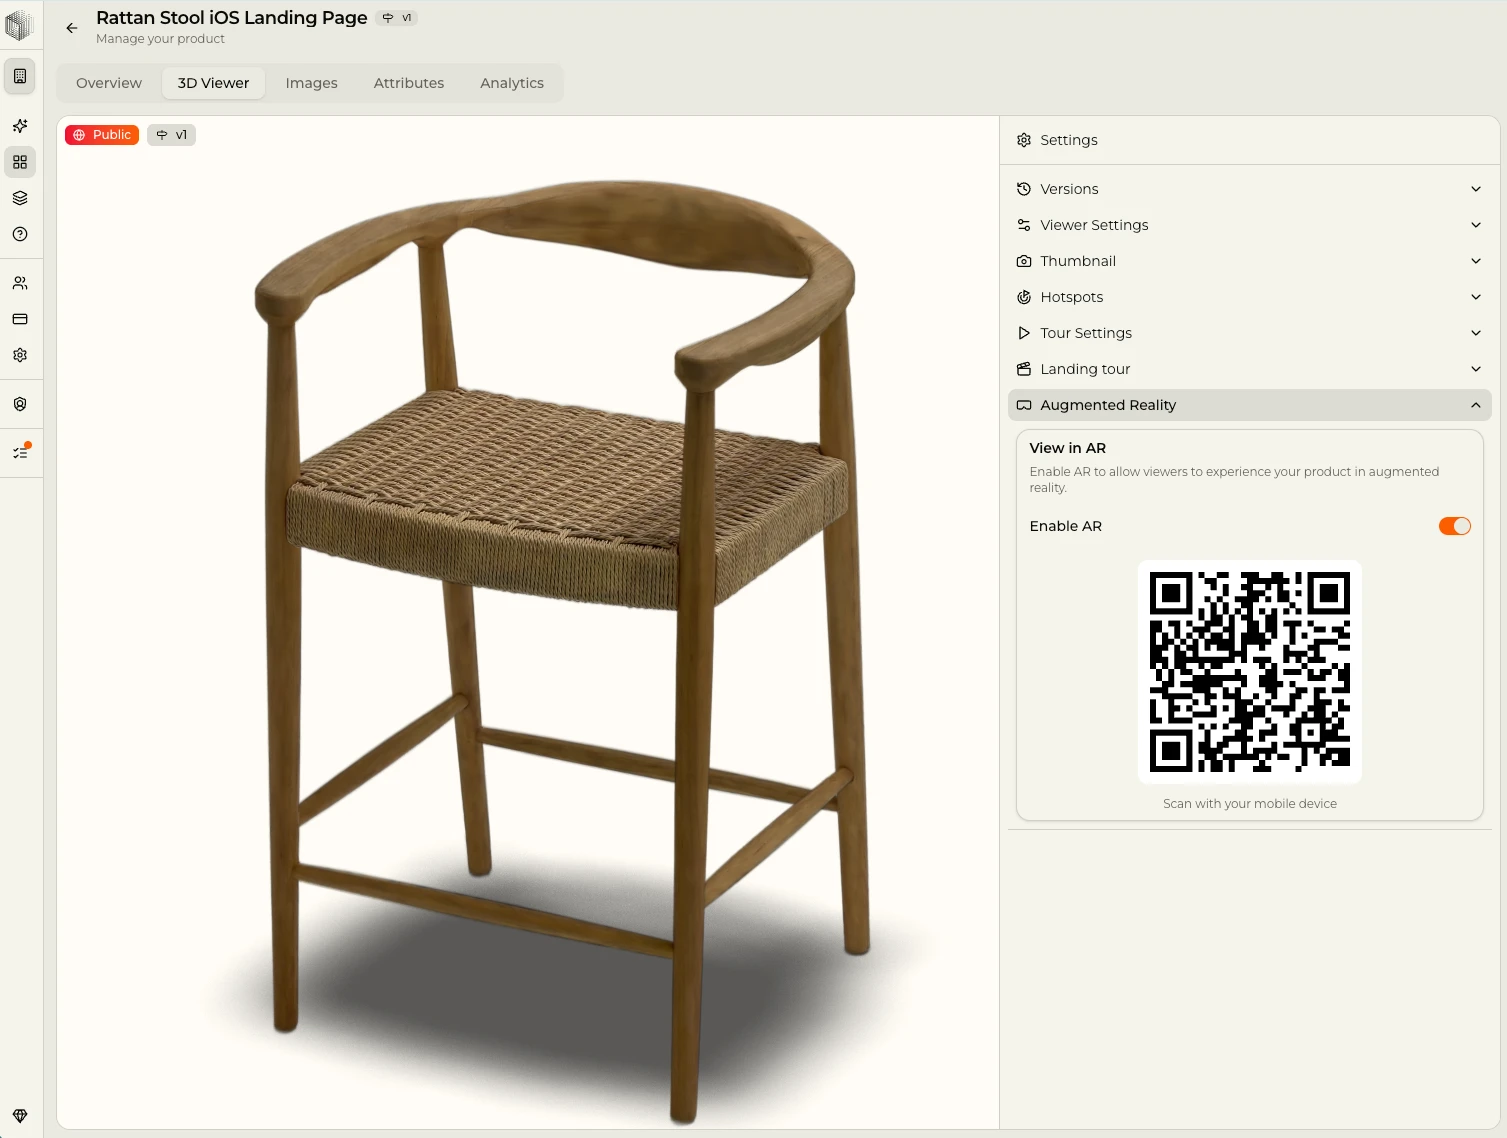Click the AR QR code image
Image resolution: width=1507 pixels, height=1138 pixels.
[x=1250, y=672]
